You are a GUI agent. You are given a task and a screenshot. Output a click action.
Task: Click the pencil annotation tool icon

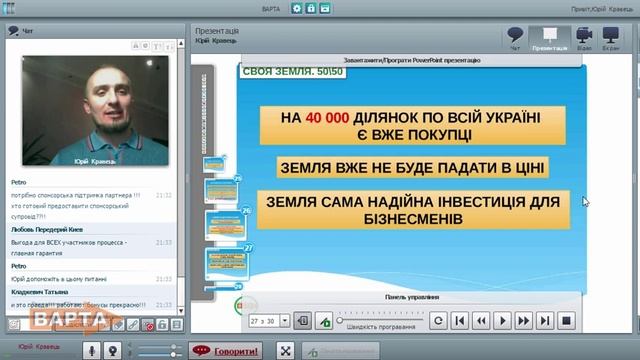[x=324, y=321]
